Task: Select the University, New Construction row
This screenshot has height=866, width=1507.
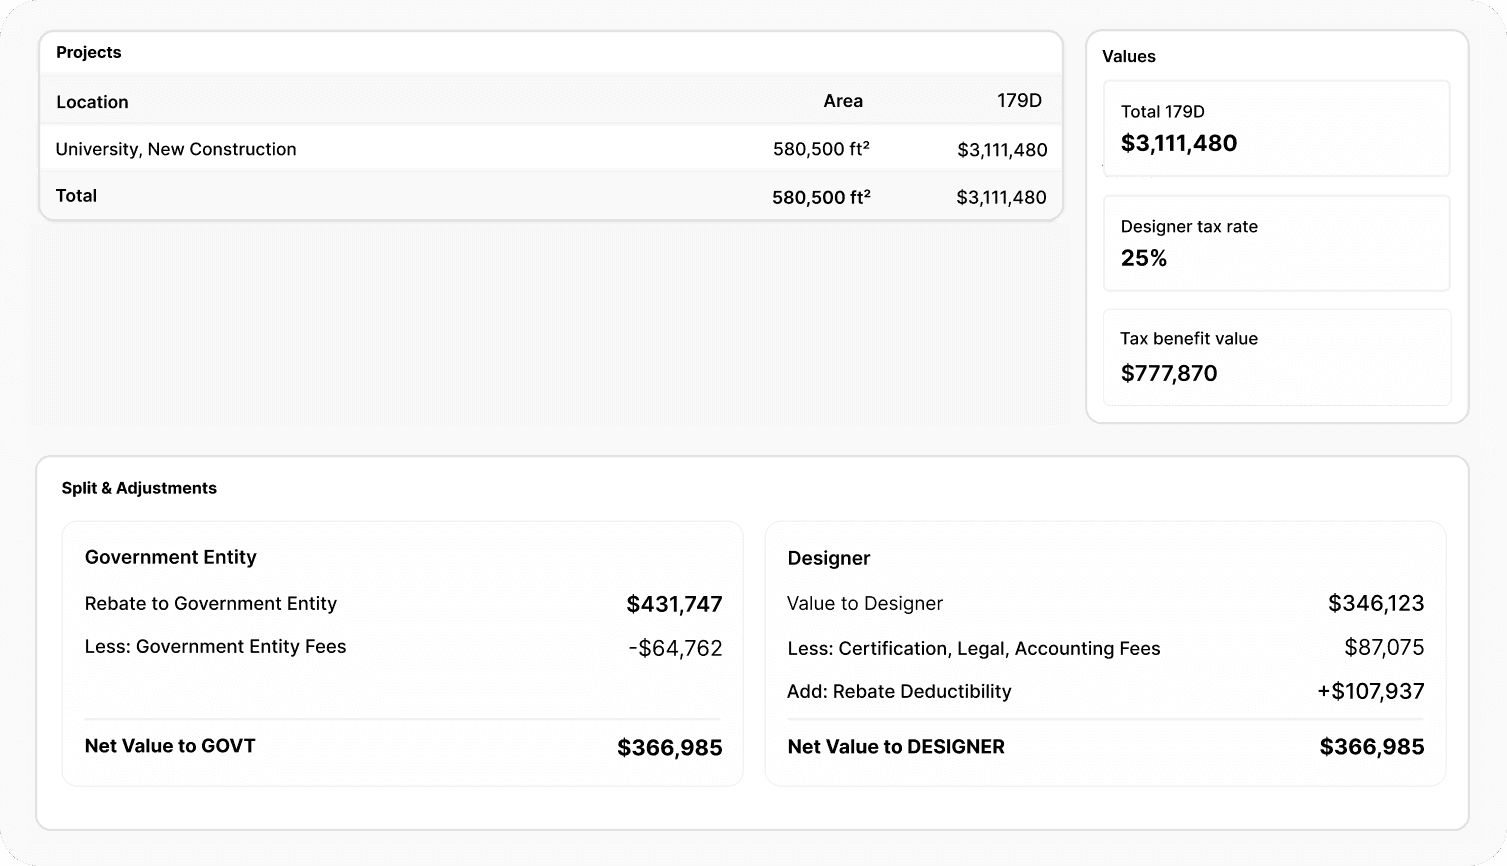Action: tap(551, 149)
